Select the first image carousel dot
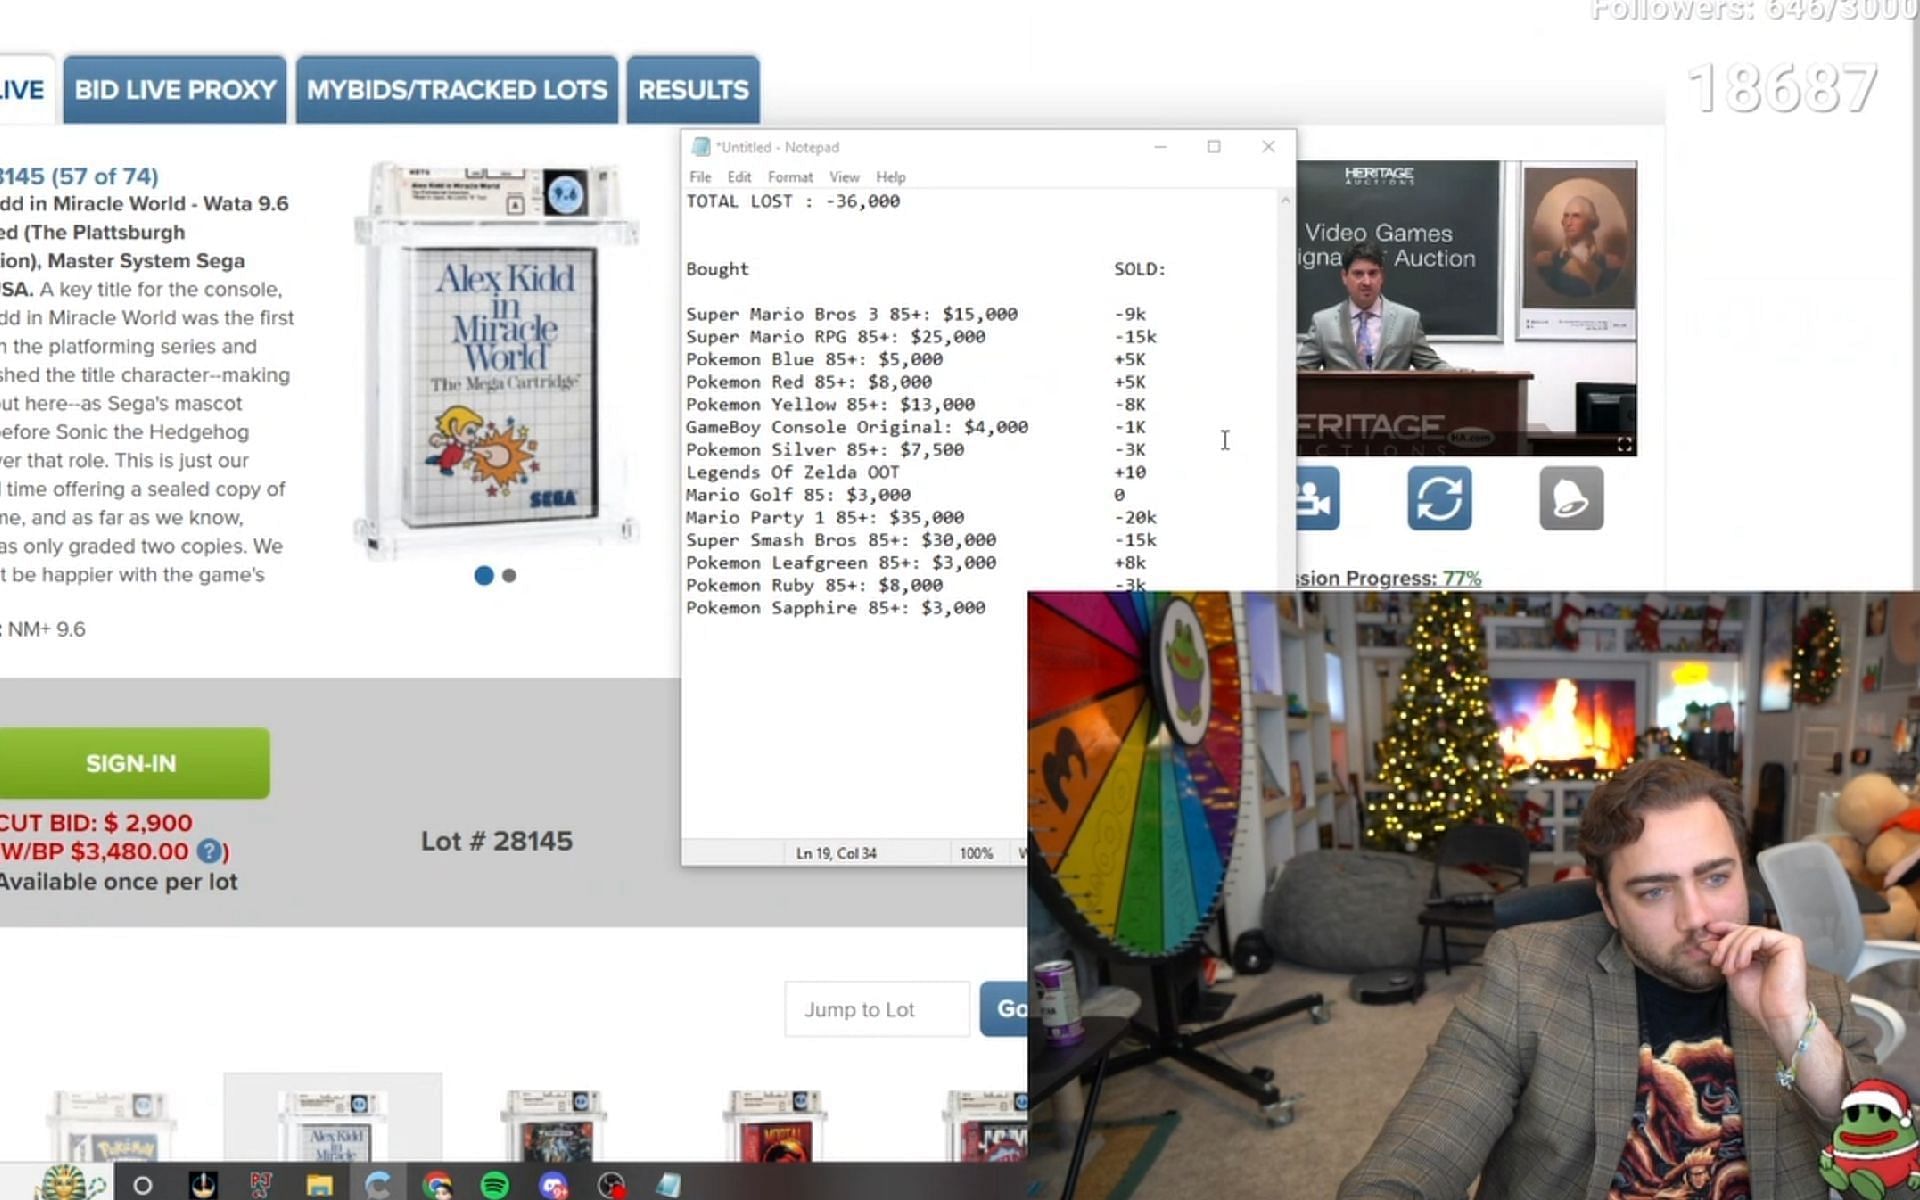Viewport: 1920px width, 1200px height. (x=484, y=575)
